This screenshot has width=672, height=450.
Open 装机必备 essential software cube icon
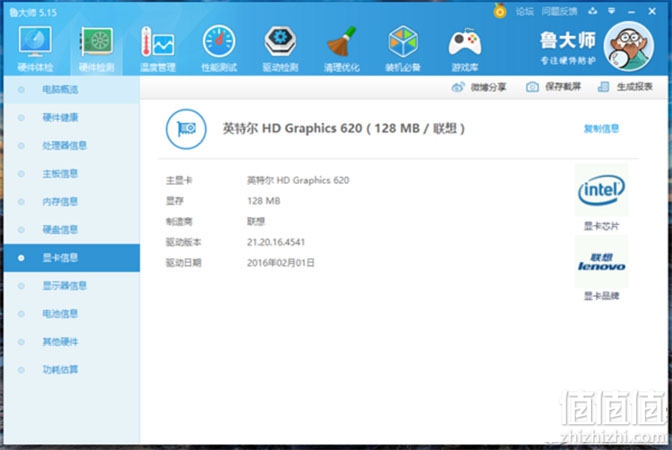coord(403,48)
